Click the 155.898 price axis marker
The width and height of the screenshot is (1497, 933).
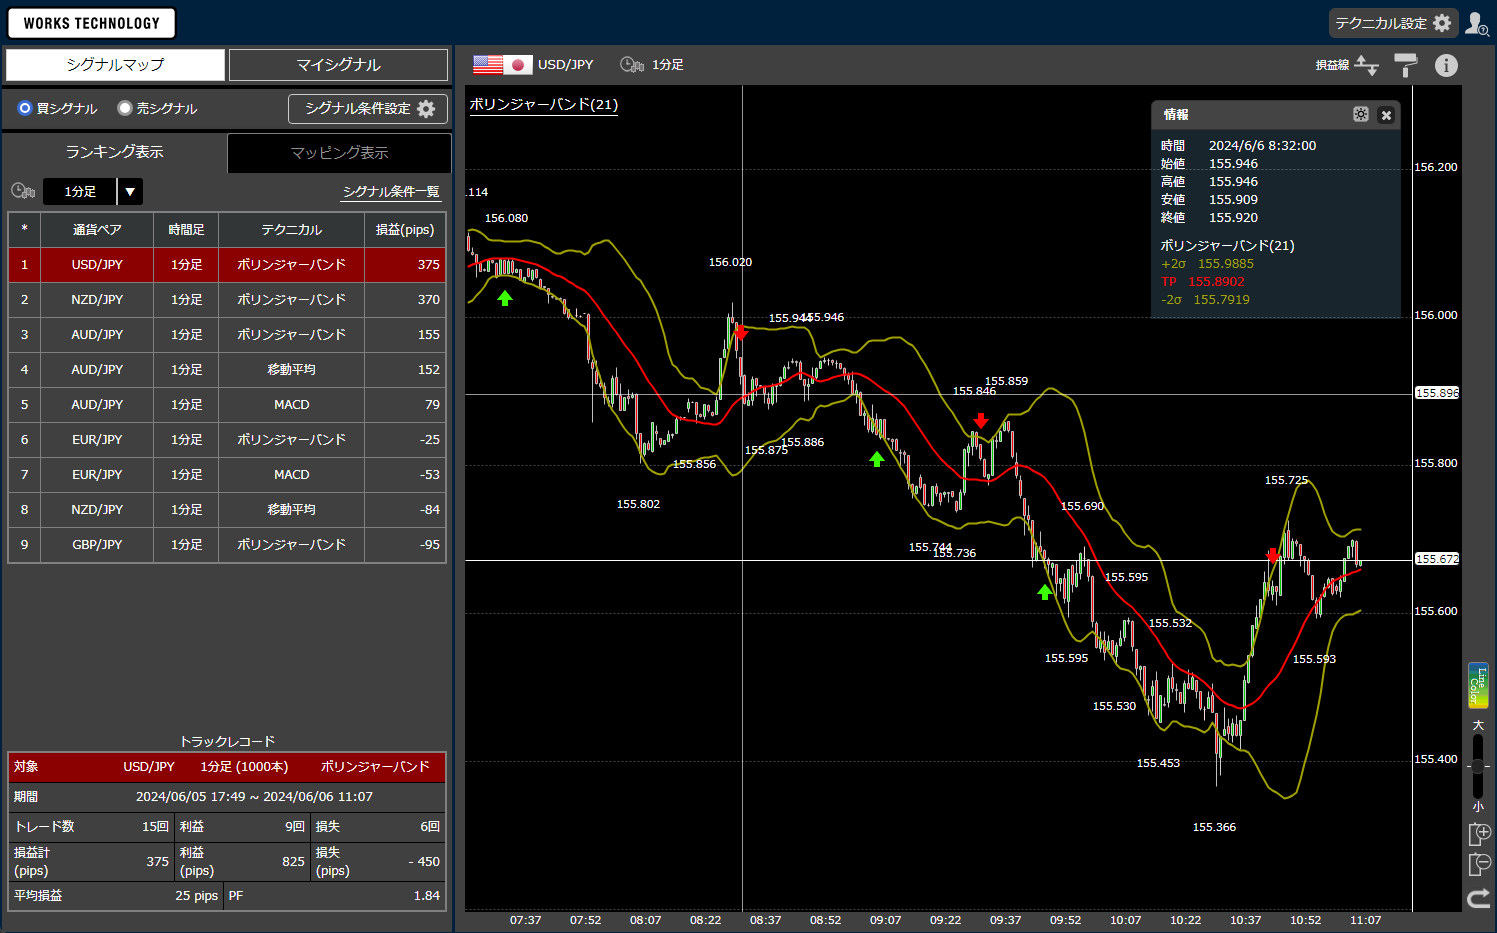(1437, 393)
